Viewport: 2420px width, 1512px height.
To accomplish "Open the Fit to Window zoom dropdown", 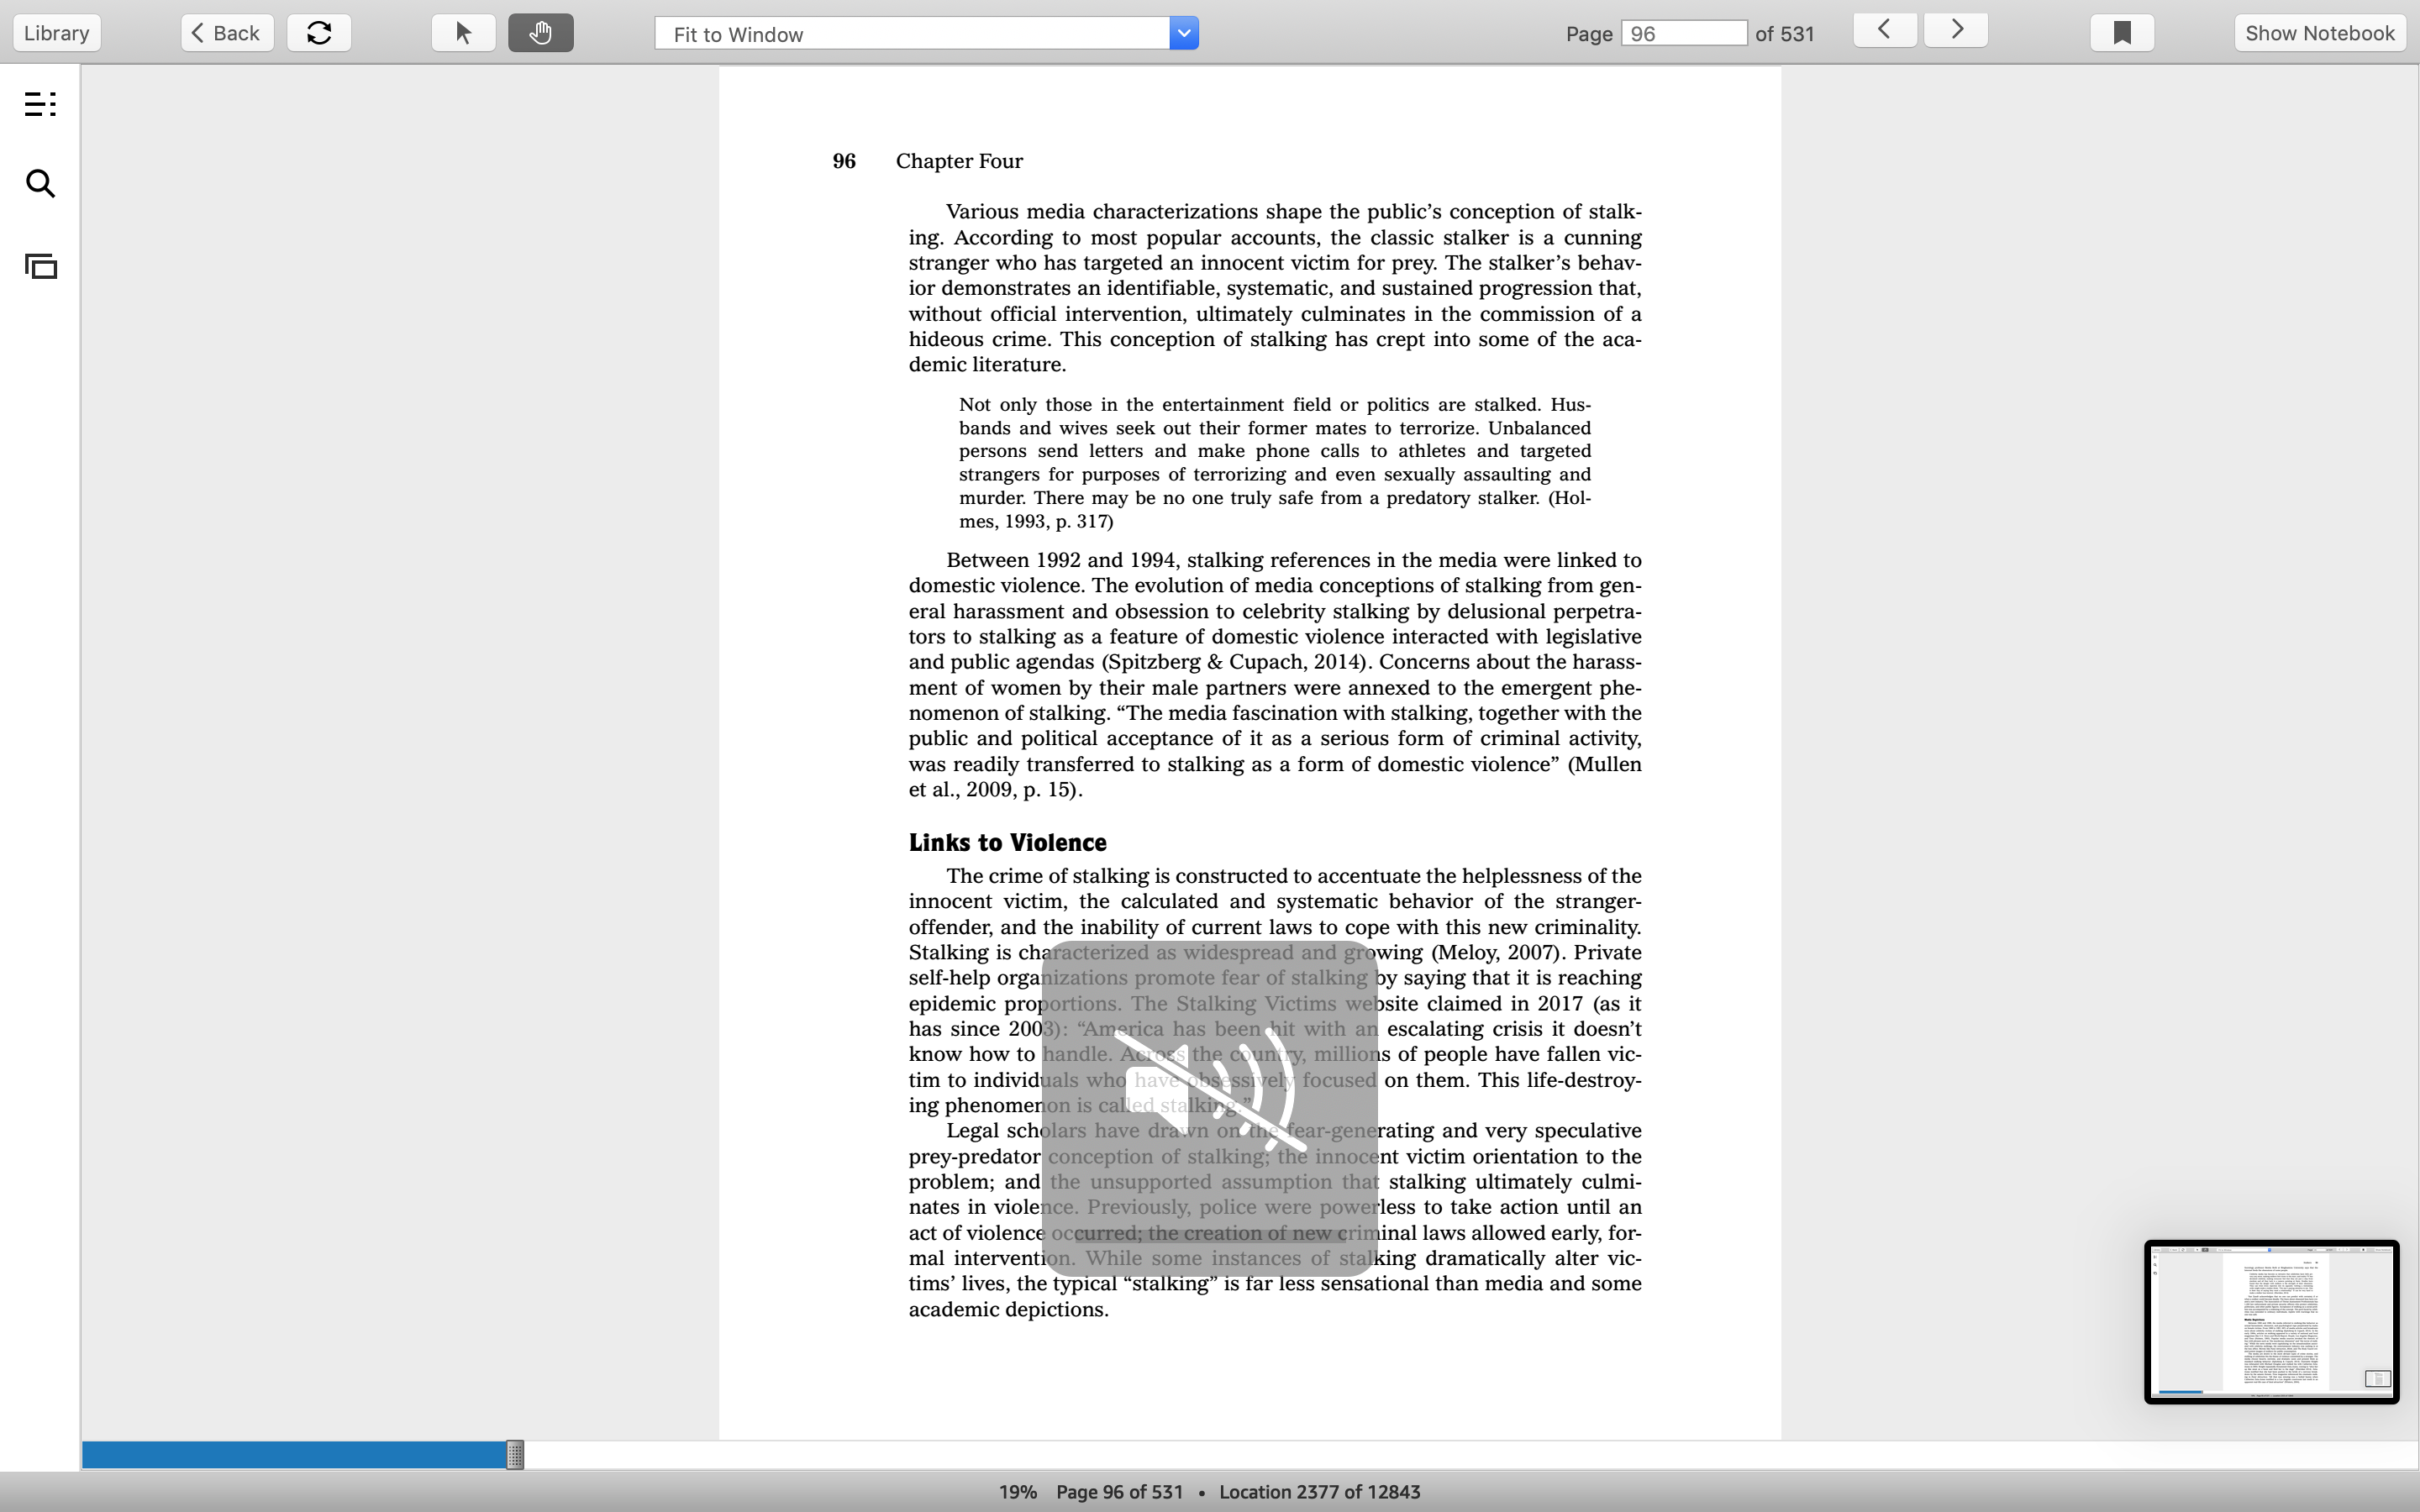I will click(x=926, y=34).
